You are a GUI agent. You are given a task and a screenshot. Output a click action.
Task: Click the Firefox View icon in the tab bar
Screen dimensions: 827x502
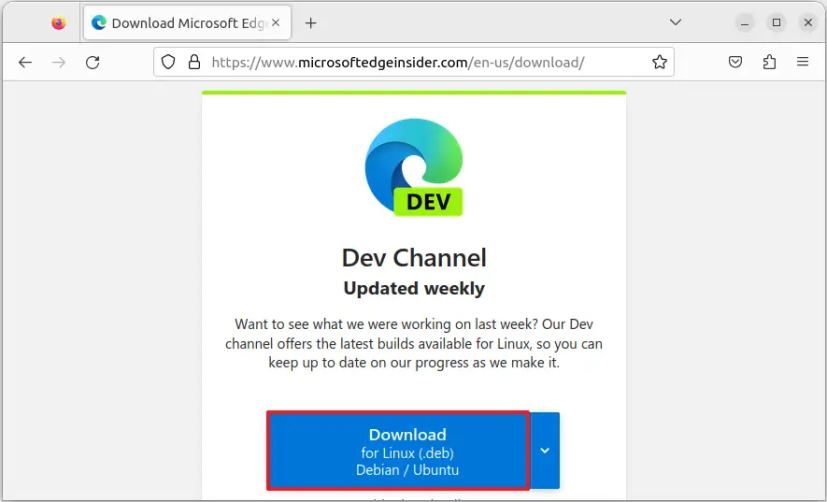coord(58,23)
